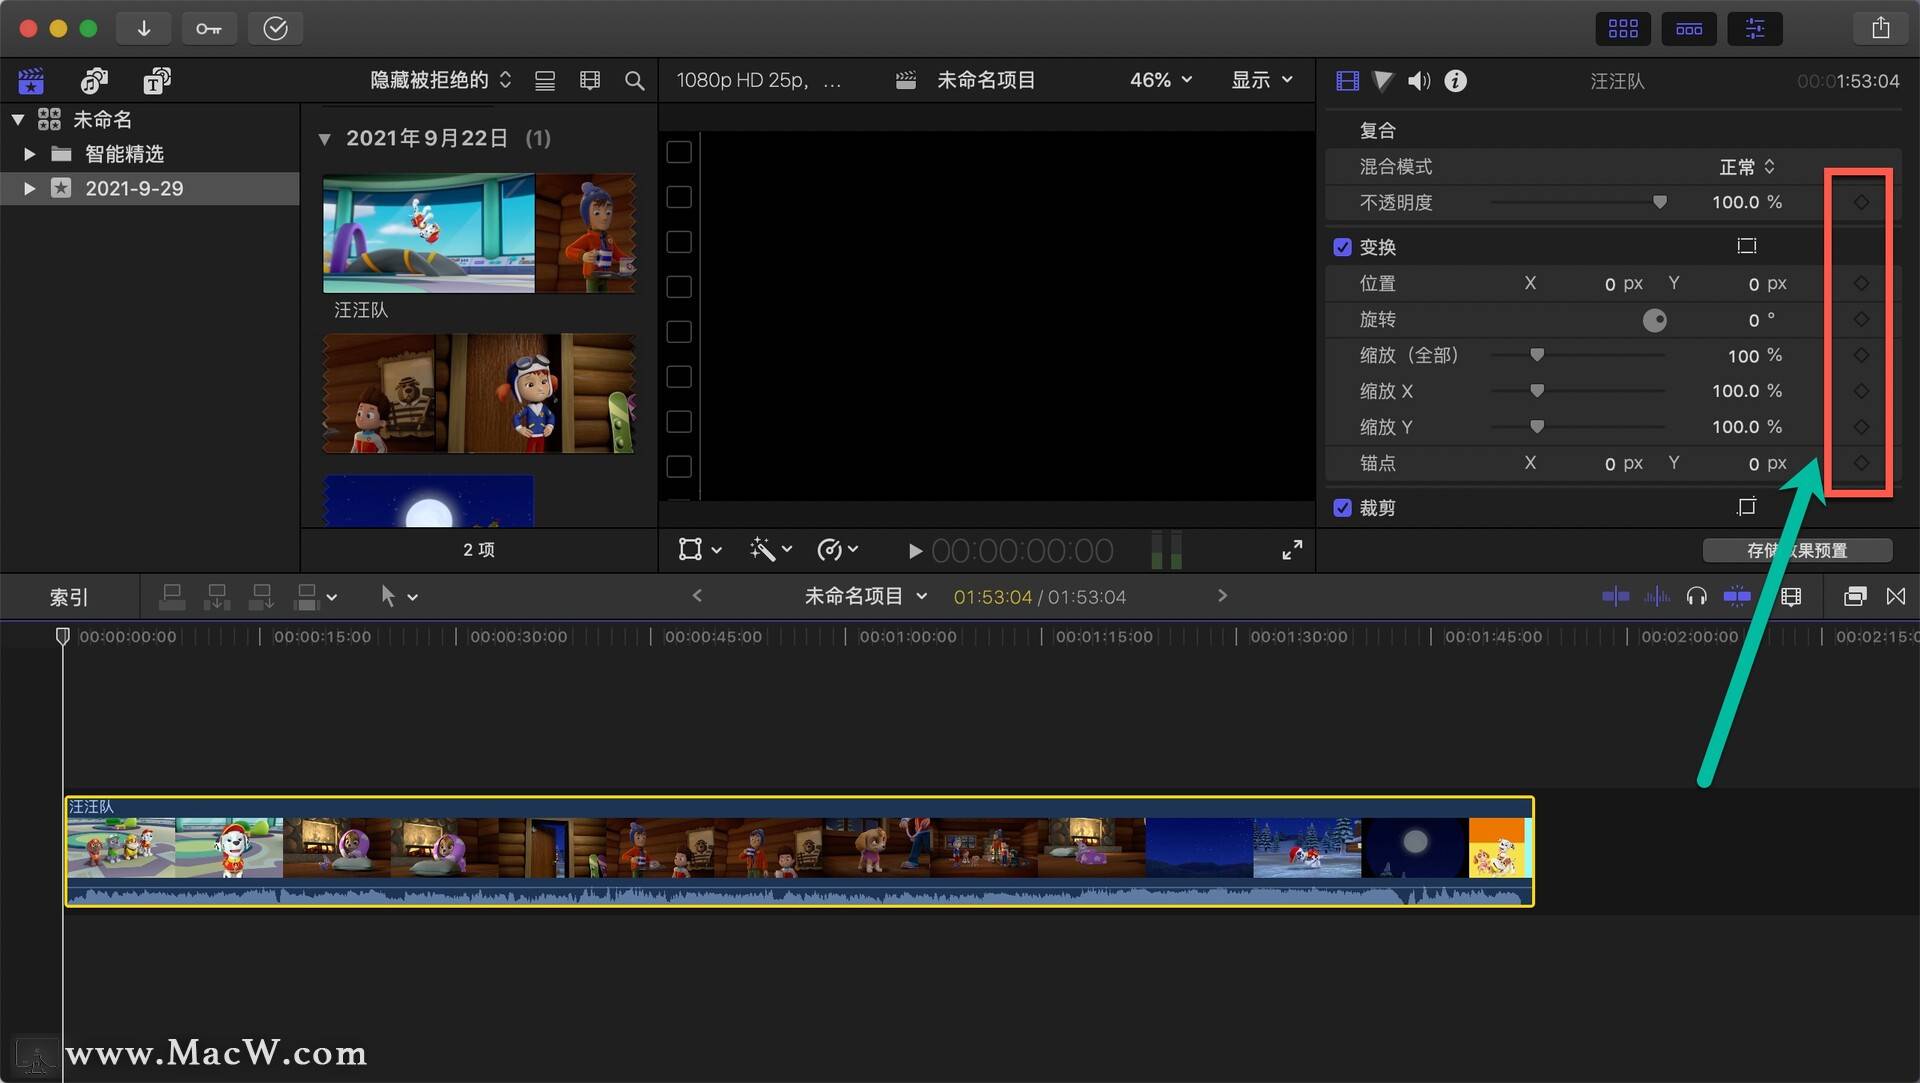Open the Color inspector triangle tab
1920x1083 pixels.
[x=1383, y=81]
